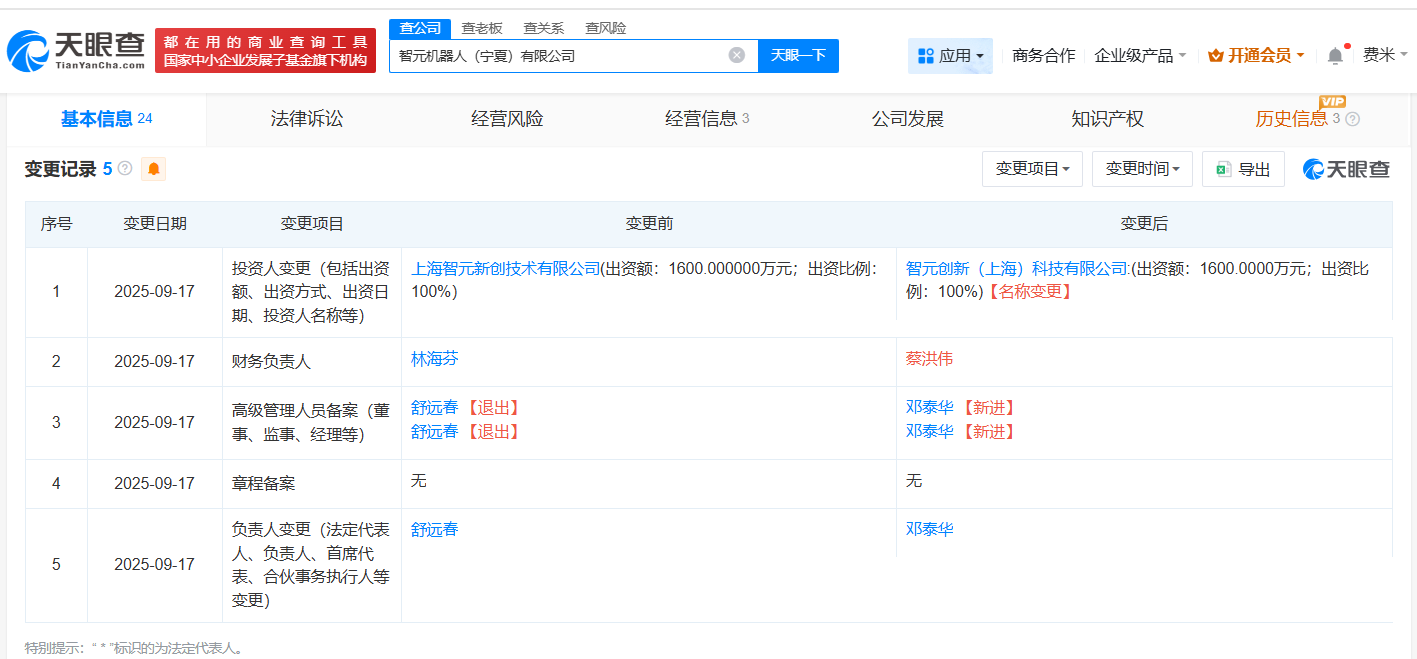The height and width of the screenshot is (659, 1417).
Task: Click the notification bell icon top right
Action: pyautogui.click(x=1334, y=56)
